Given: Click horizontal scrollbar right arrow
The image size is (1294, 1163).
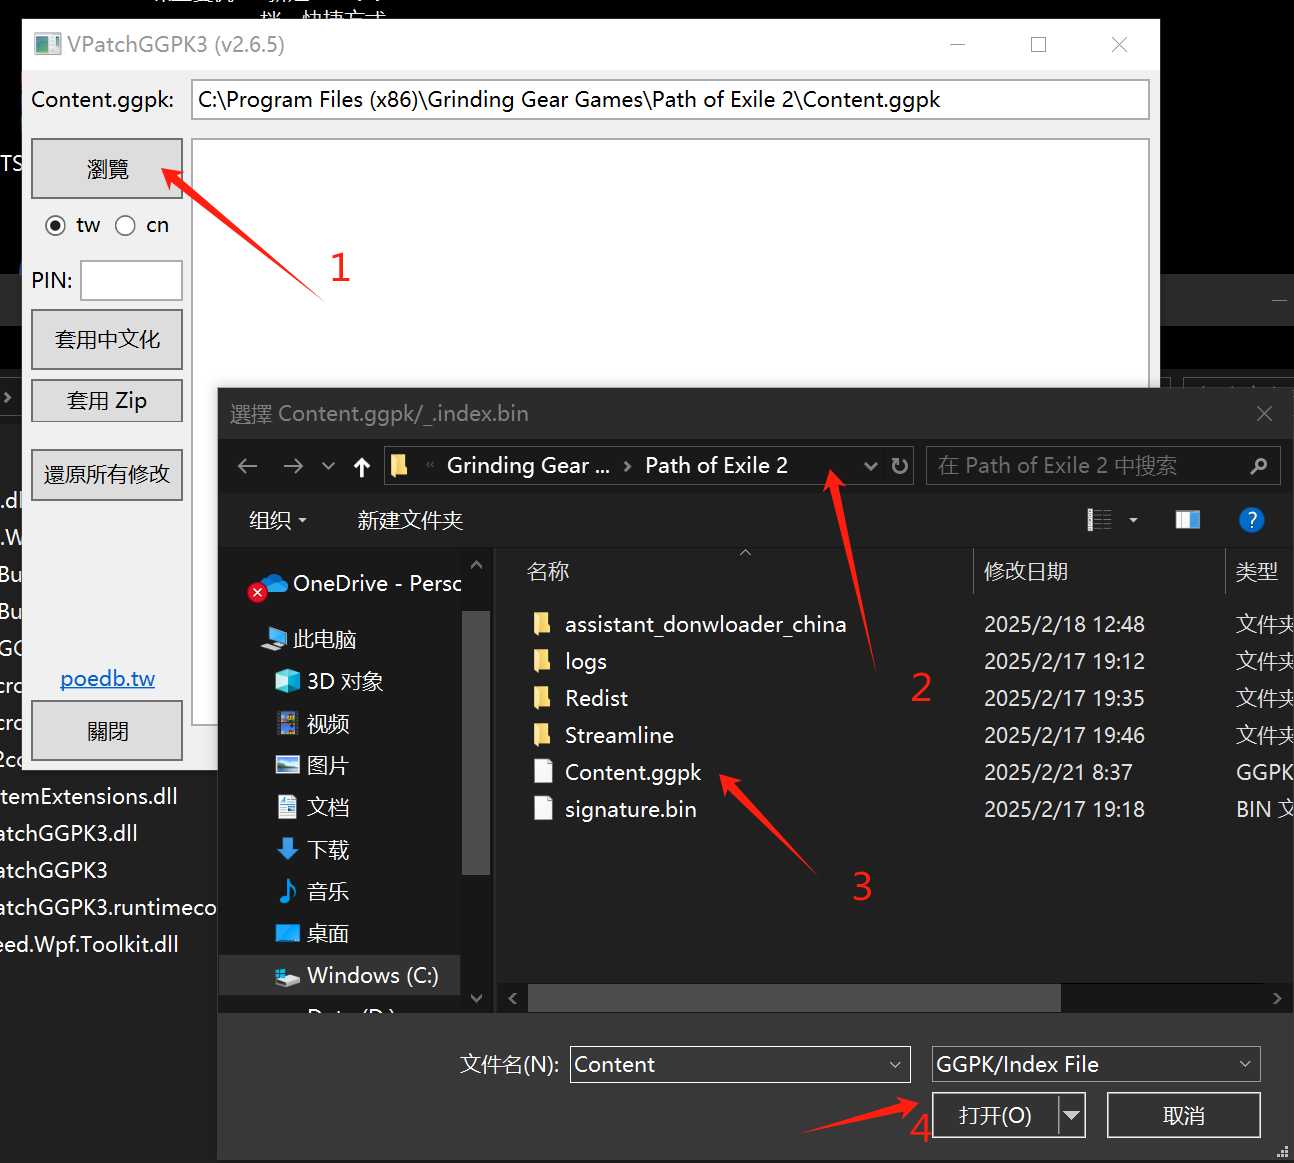Looking at the screenshot, I should [x=1277, y=998].
